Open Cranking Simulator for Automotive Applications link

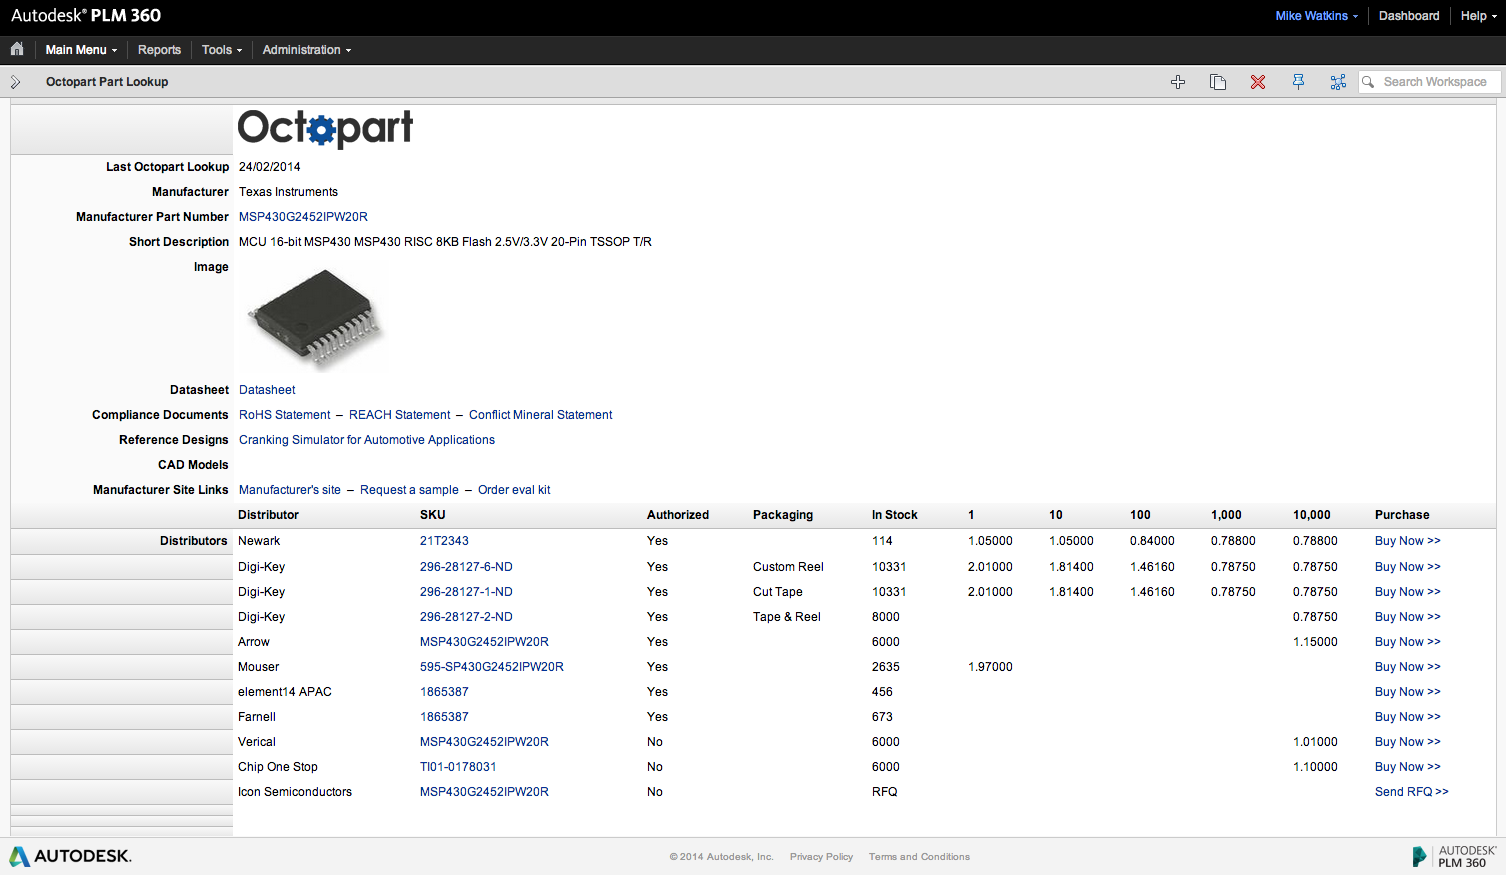coord(367,440)
